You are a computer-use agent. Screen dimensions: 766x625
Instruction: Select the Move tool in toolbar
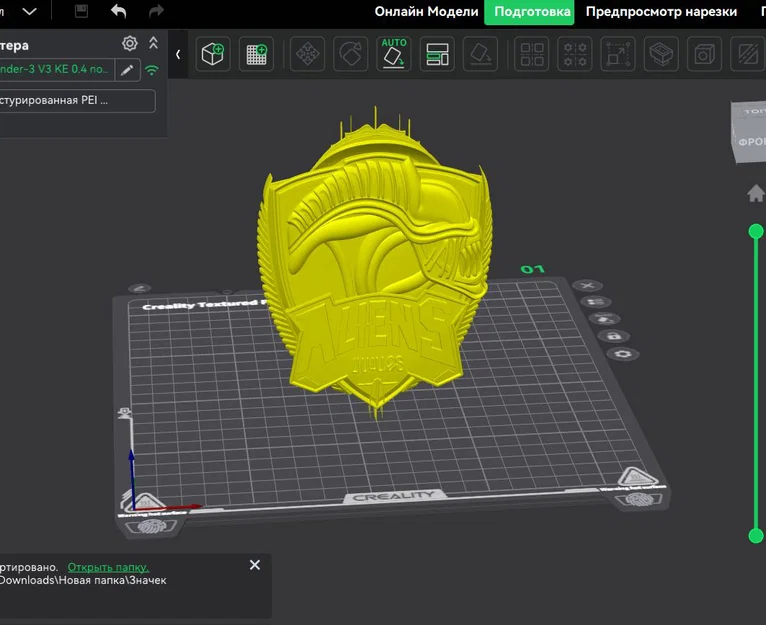click(x=307, y=54)
